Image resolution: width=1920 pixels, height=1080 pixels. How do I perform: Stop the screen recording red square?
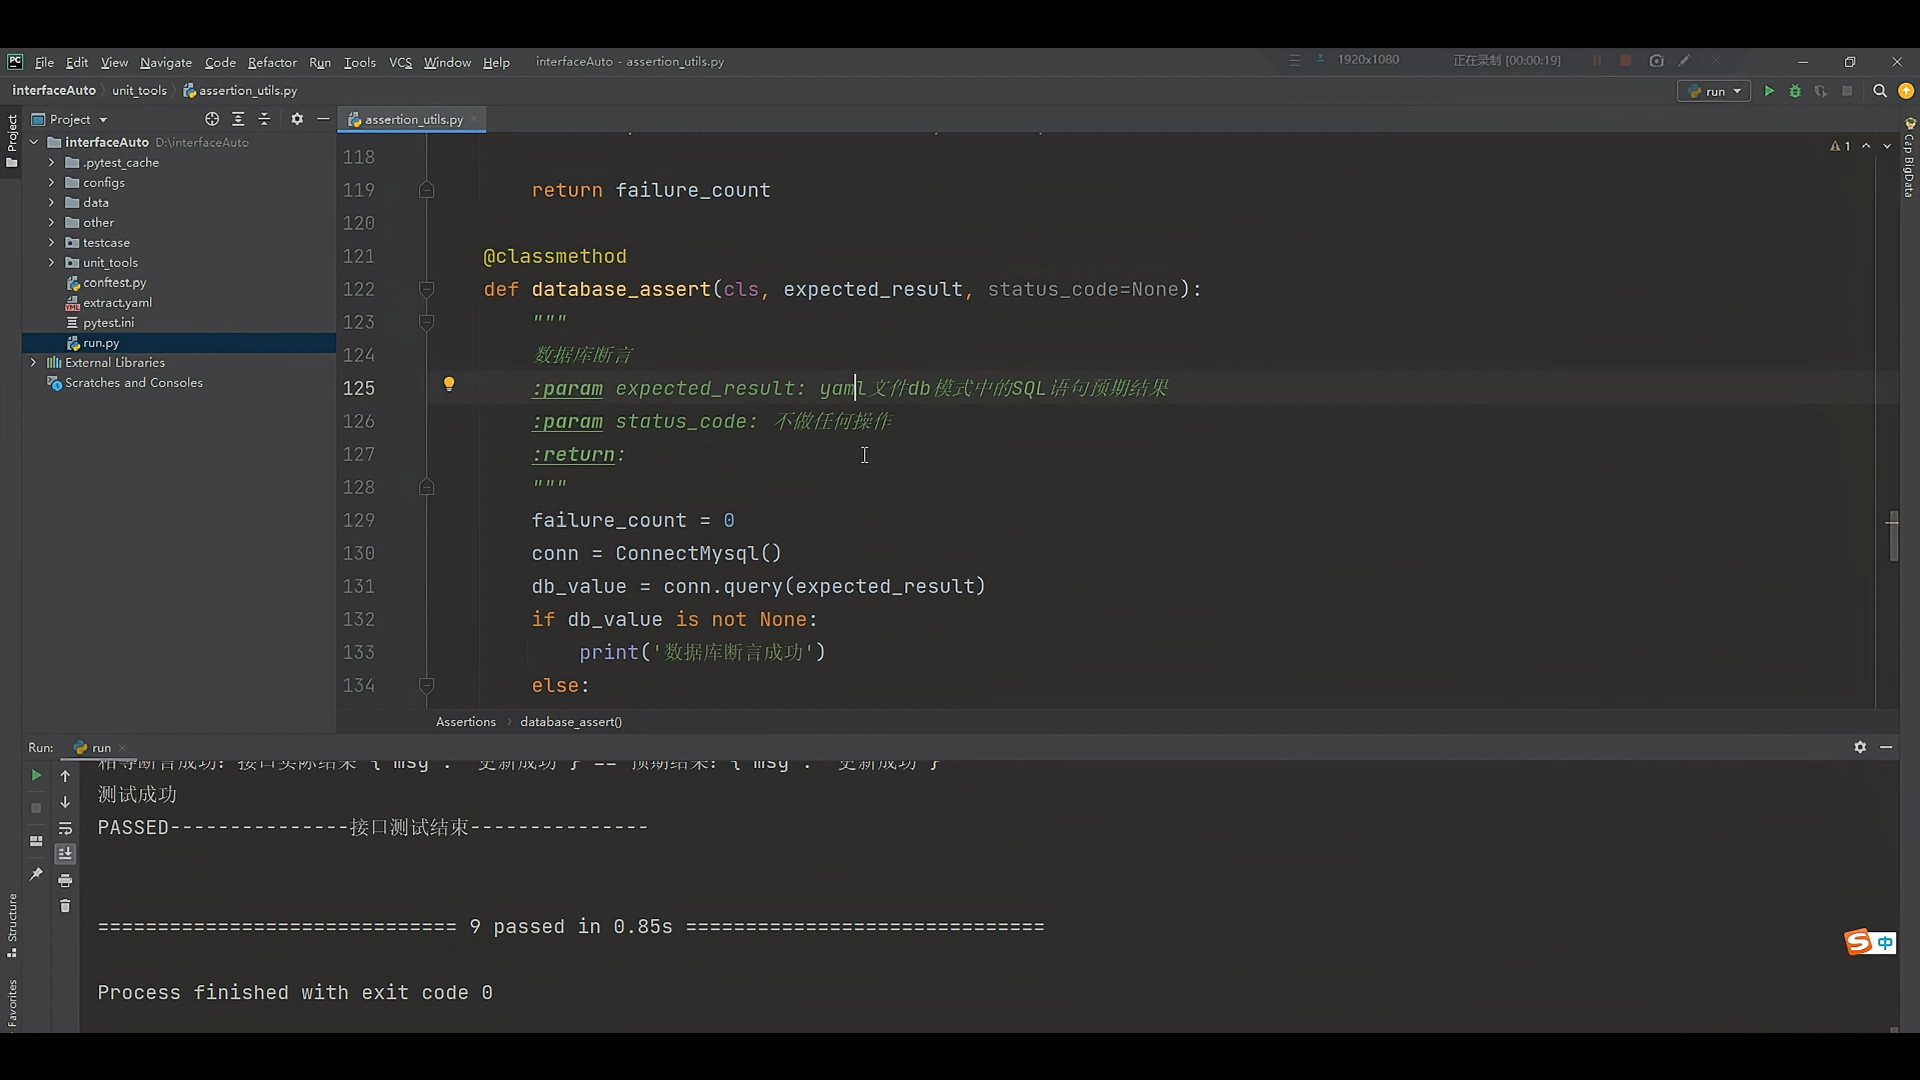1626,61
